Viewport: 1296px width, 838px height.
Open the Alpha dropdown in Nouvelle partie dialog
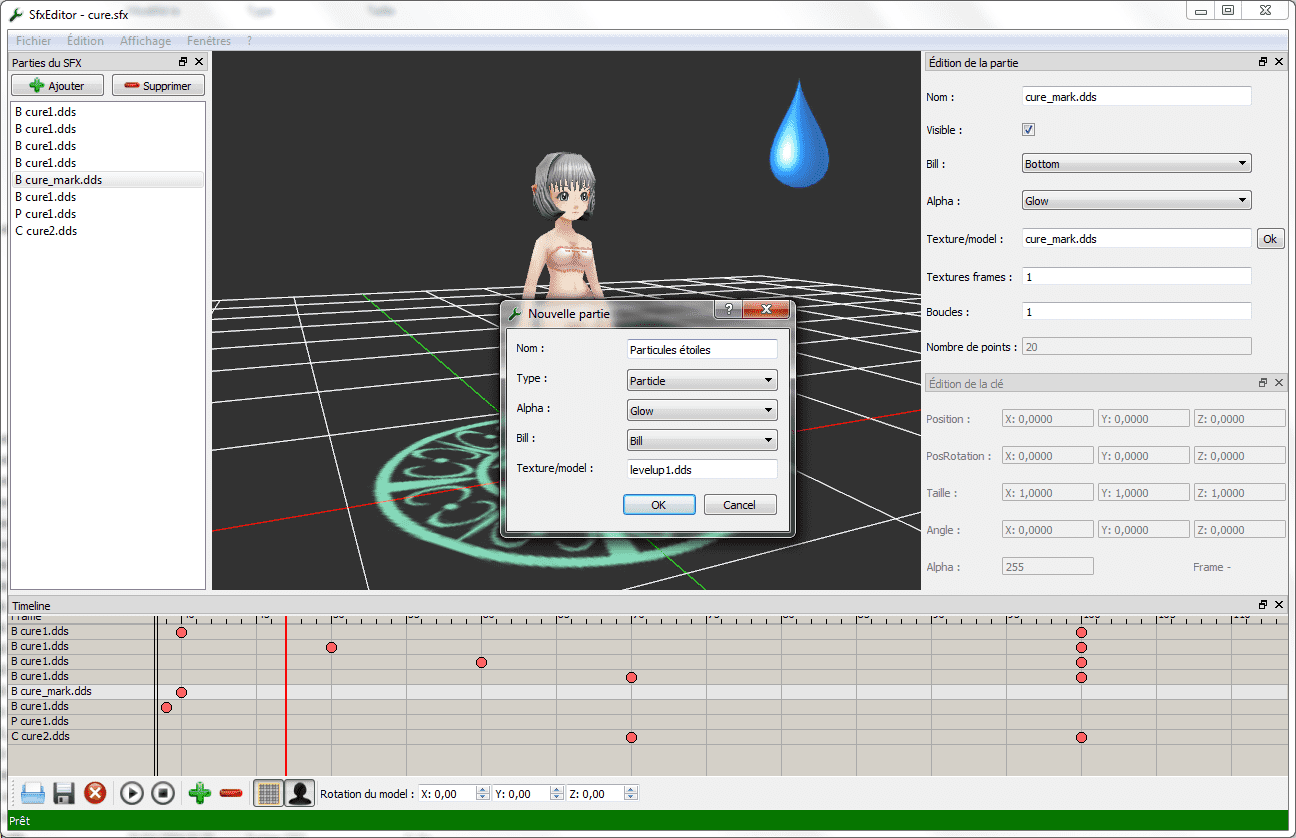point(702,410)
